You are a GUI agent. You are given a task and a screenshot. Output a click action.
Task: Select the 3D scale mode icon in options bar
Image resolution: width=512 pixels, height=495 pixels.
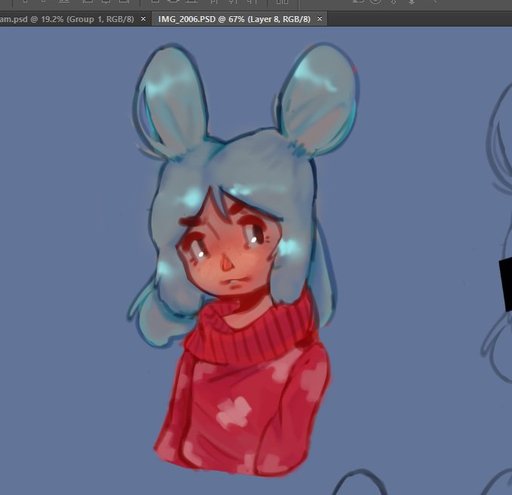[434, 1]
